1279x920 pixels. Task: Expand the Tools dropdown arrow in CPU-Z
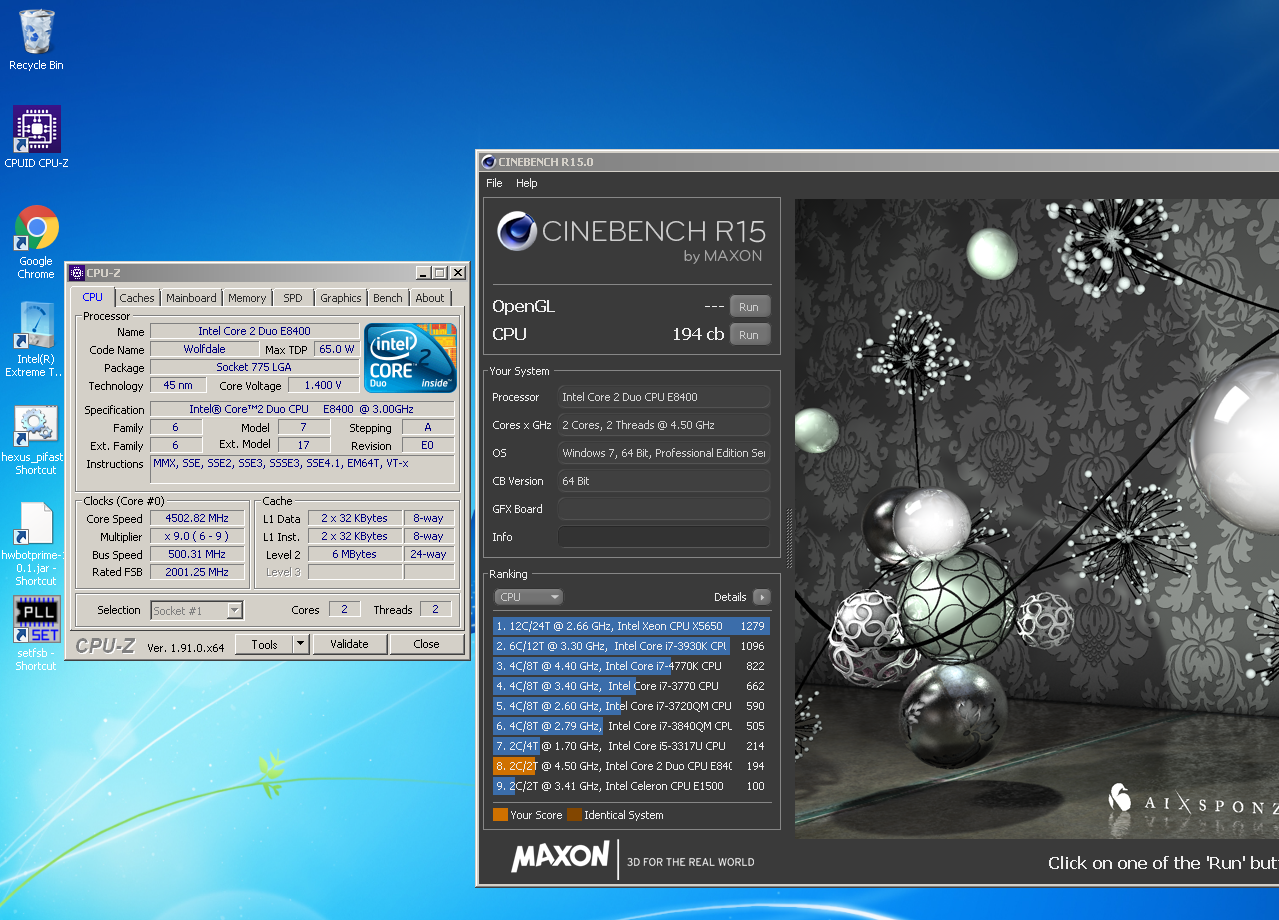pos(301,644)
